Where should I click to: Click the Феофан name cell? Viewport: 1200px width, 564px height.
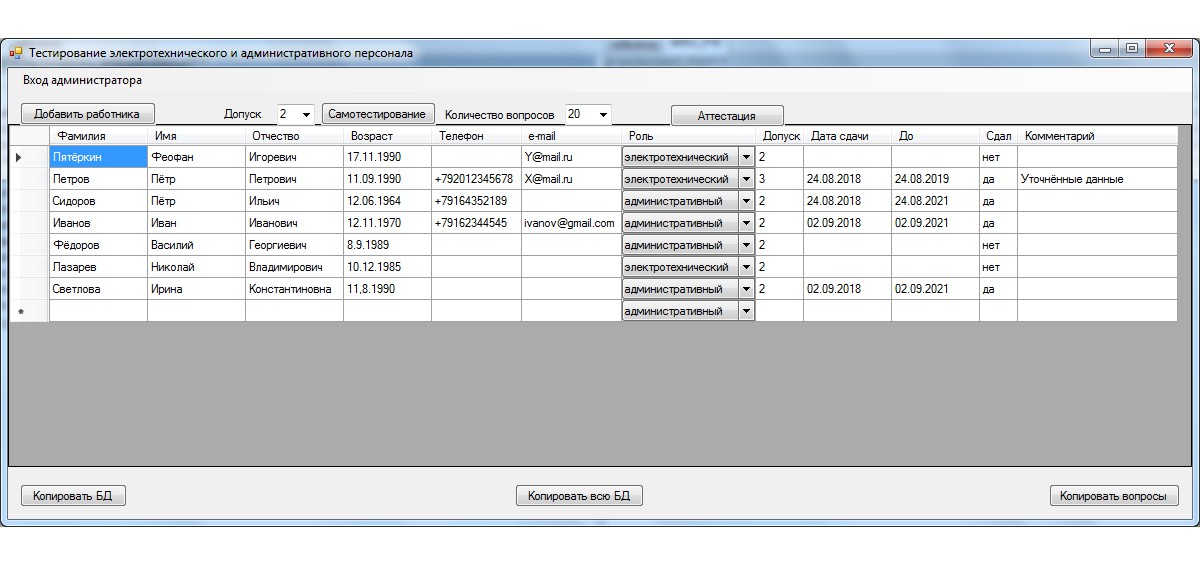click(x=196, y=157)
